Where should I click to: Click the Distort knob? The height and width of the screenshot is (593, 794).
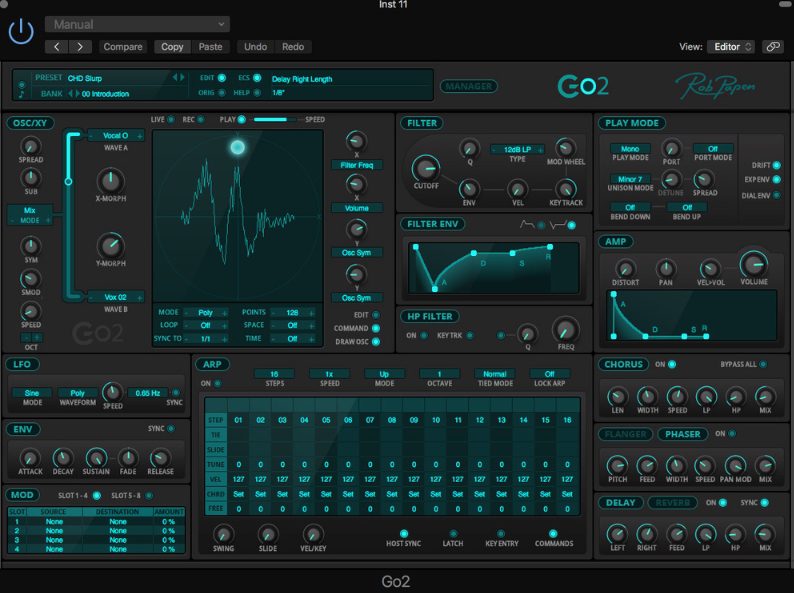coord(625,268)
